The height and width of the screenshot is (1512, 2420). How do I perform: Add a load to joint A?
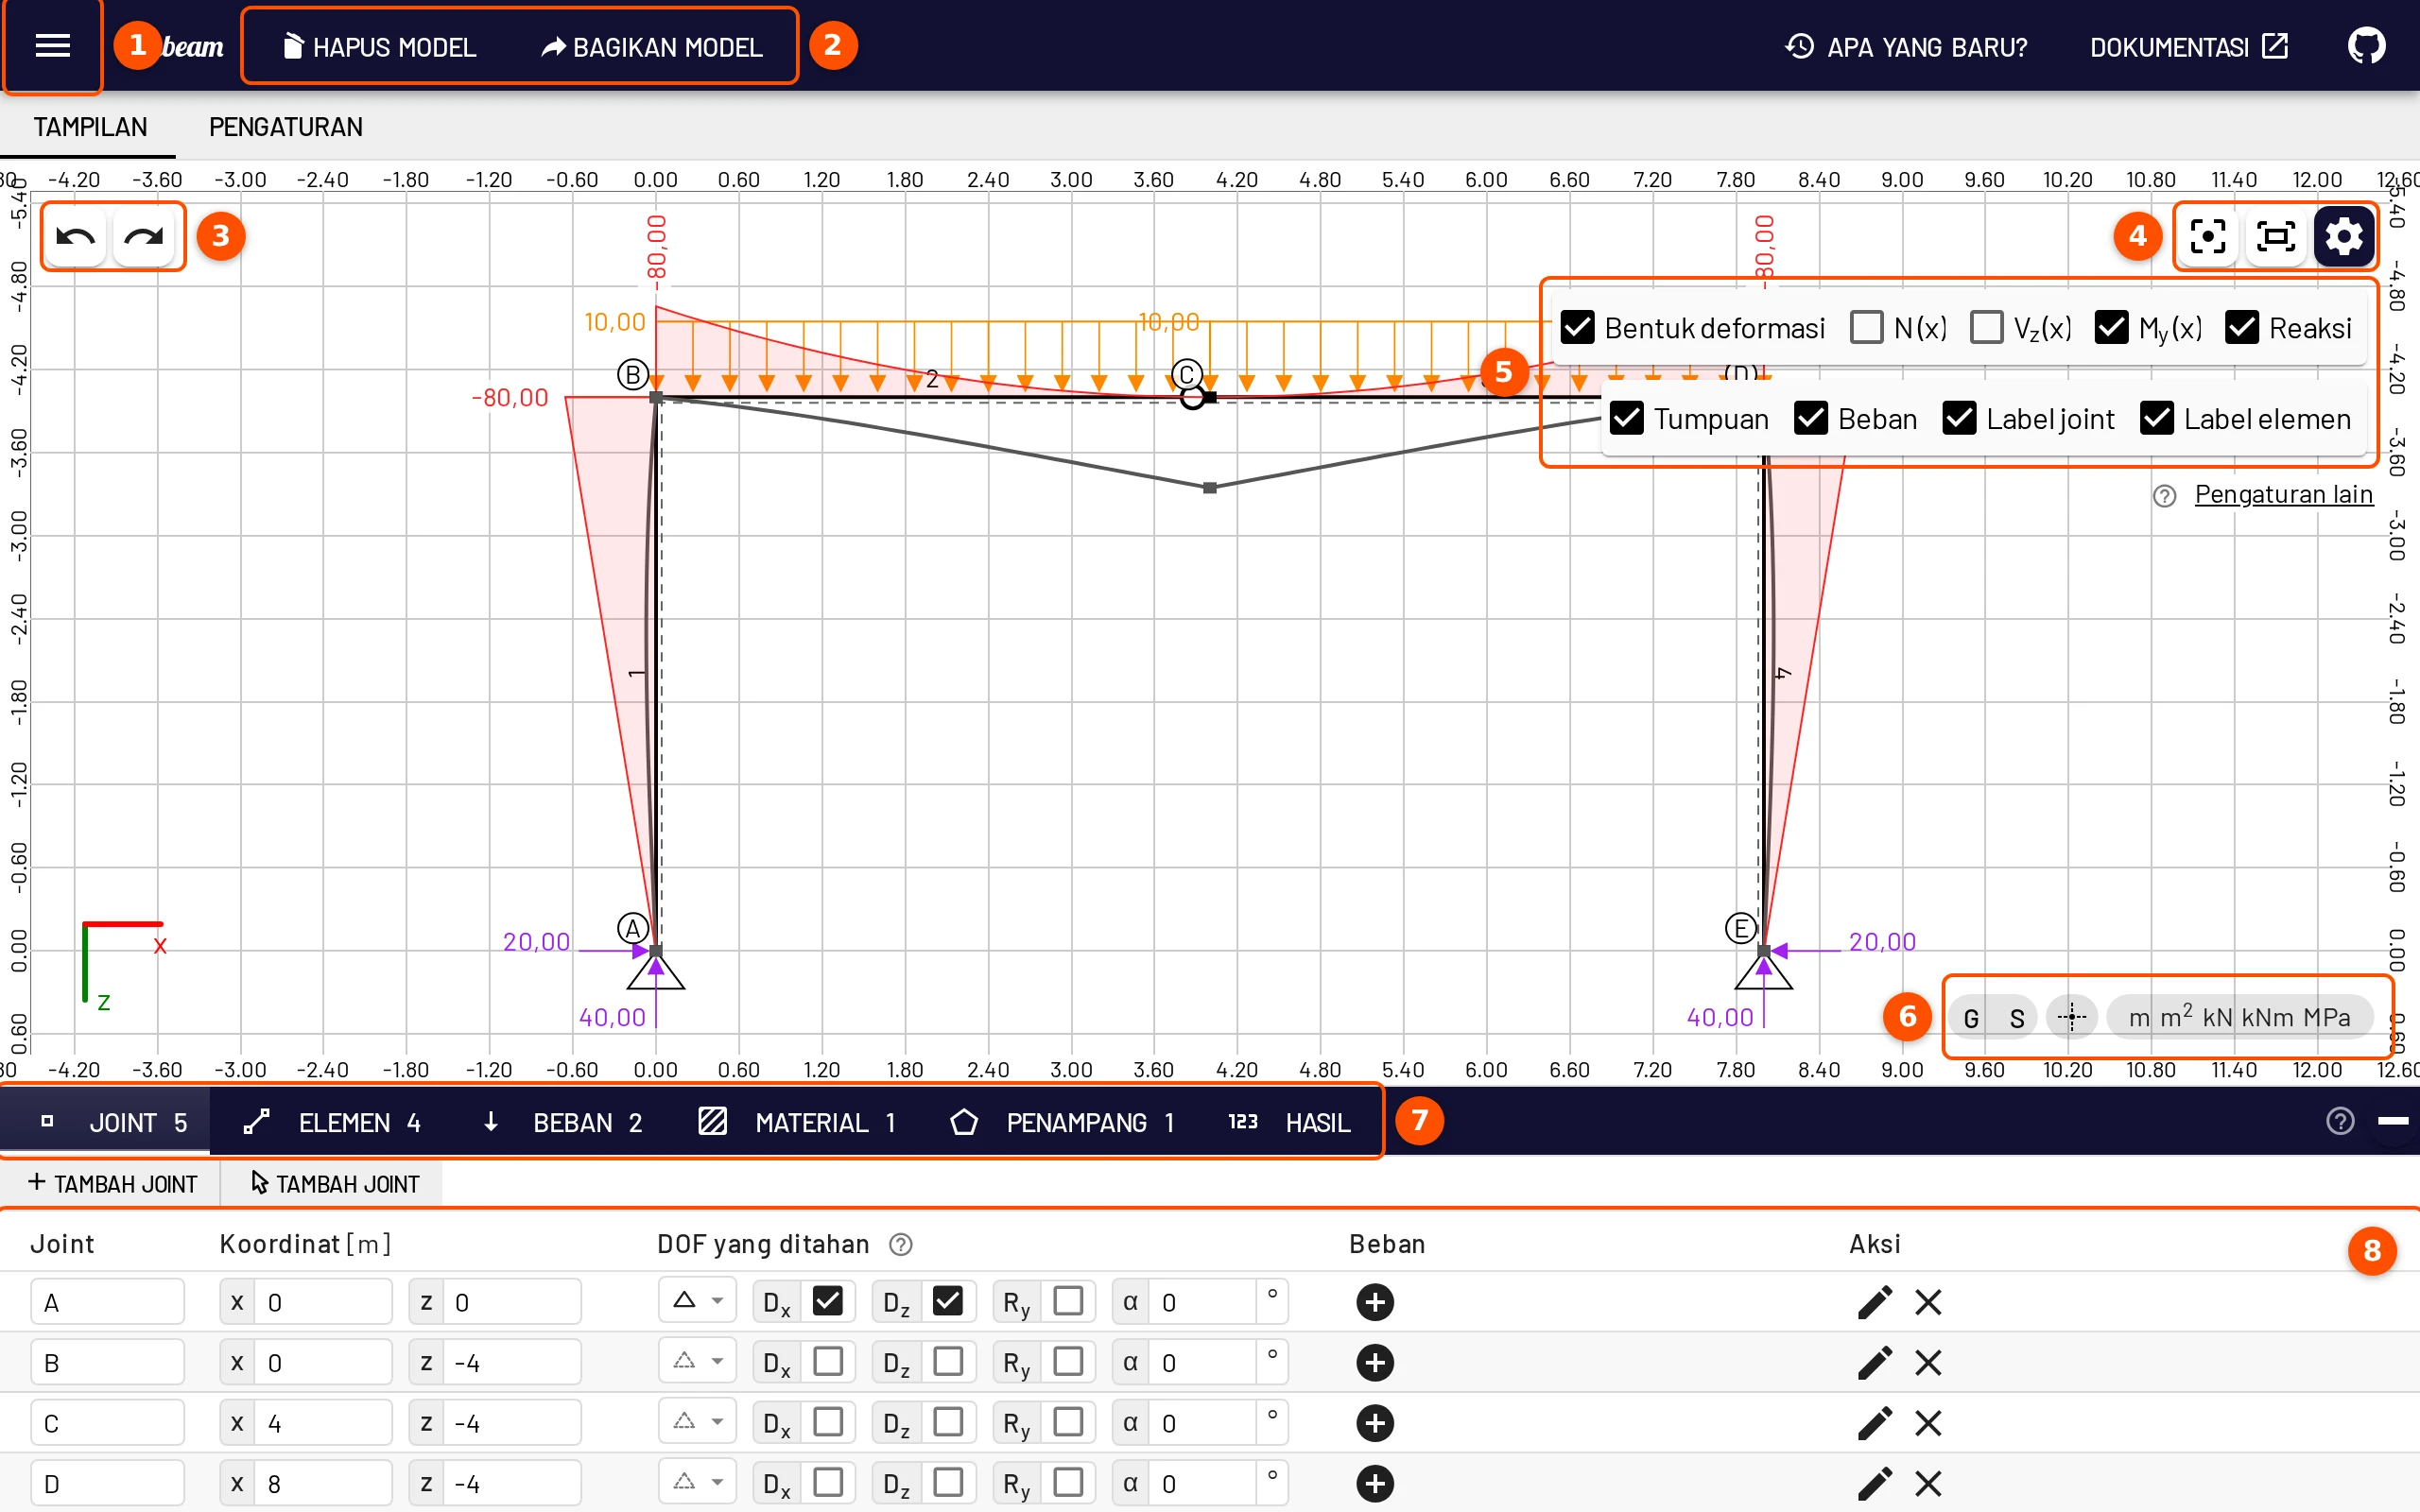click(x=1375, y=1302)
